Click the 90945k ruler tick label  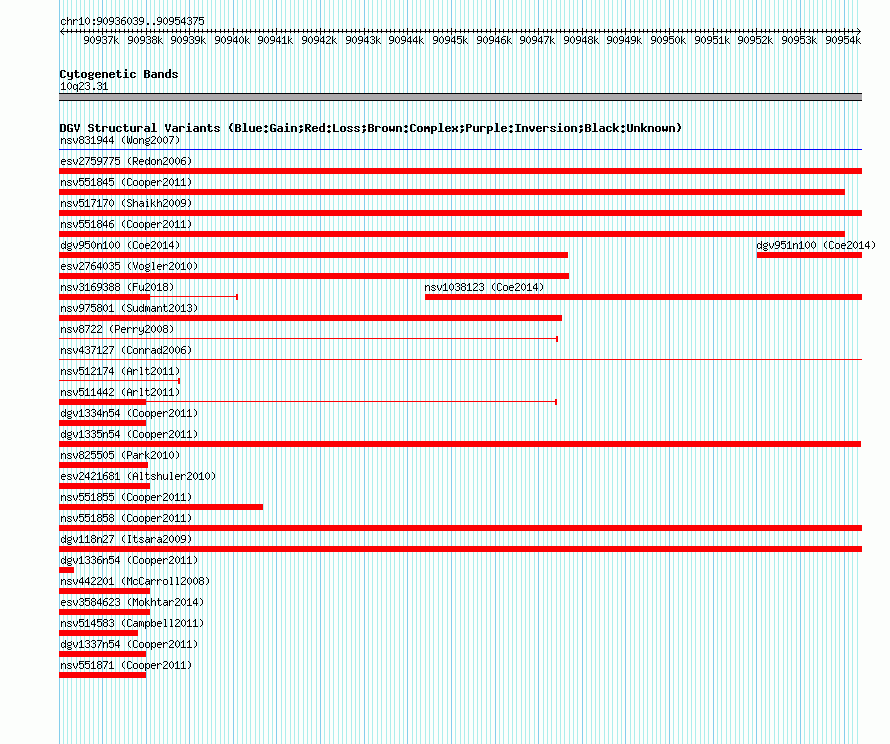coord(450,40)
